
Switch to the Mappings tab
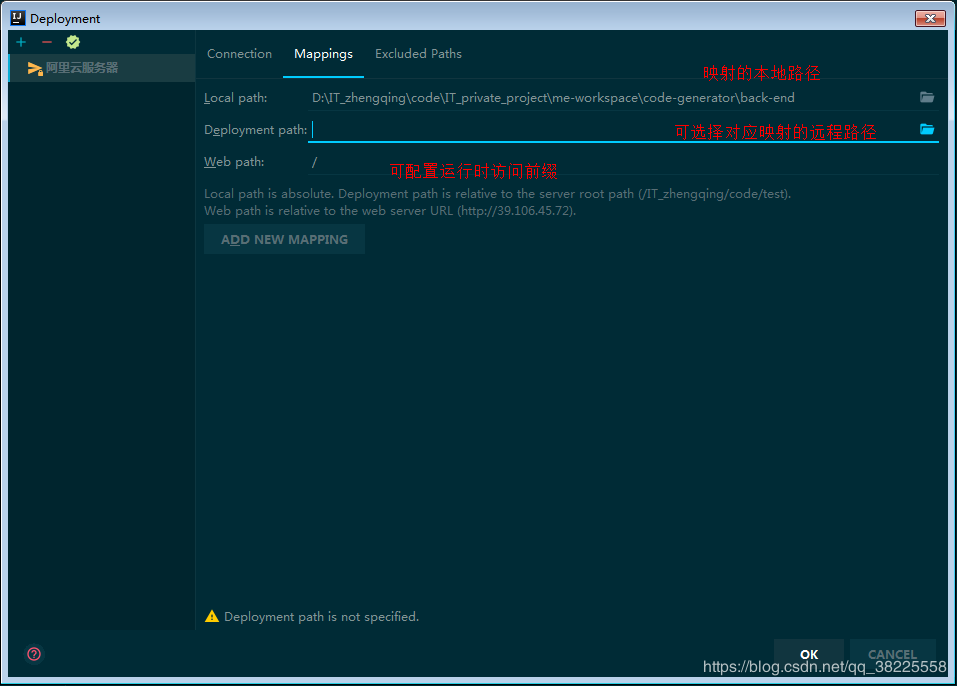coord(323,54)
